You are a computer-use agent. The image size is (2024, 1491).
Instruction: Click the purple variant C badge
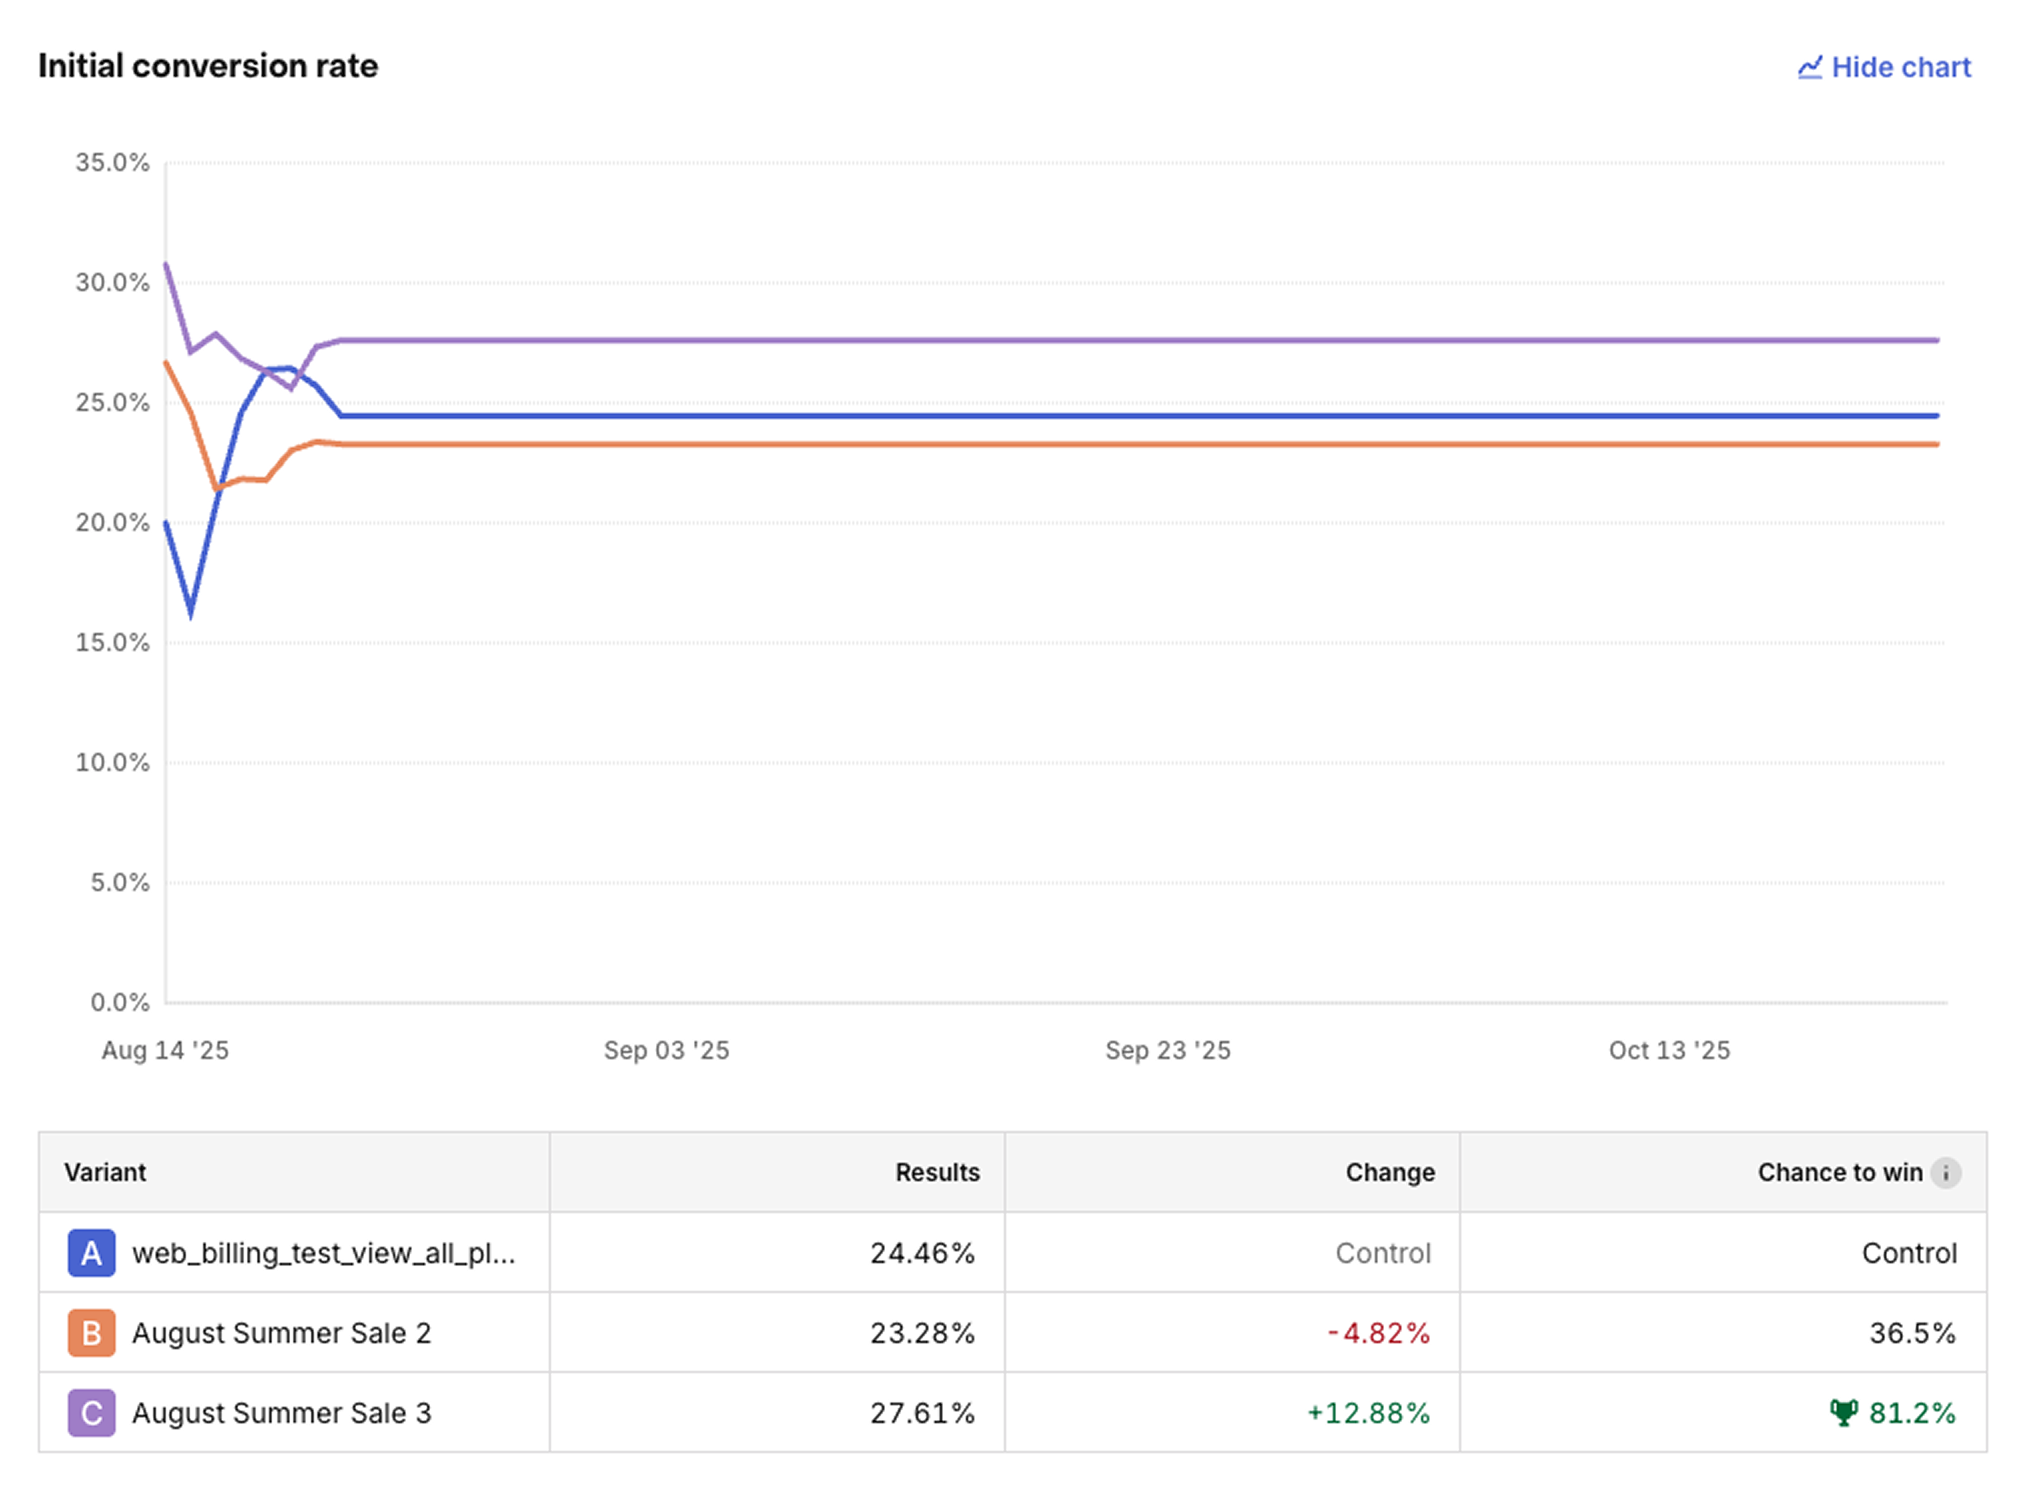(x=91, y=1413)
